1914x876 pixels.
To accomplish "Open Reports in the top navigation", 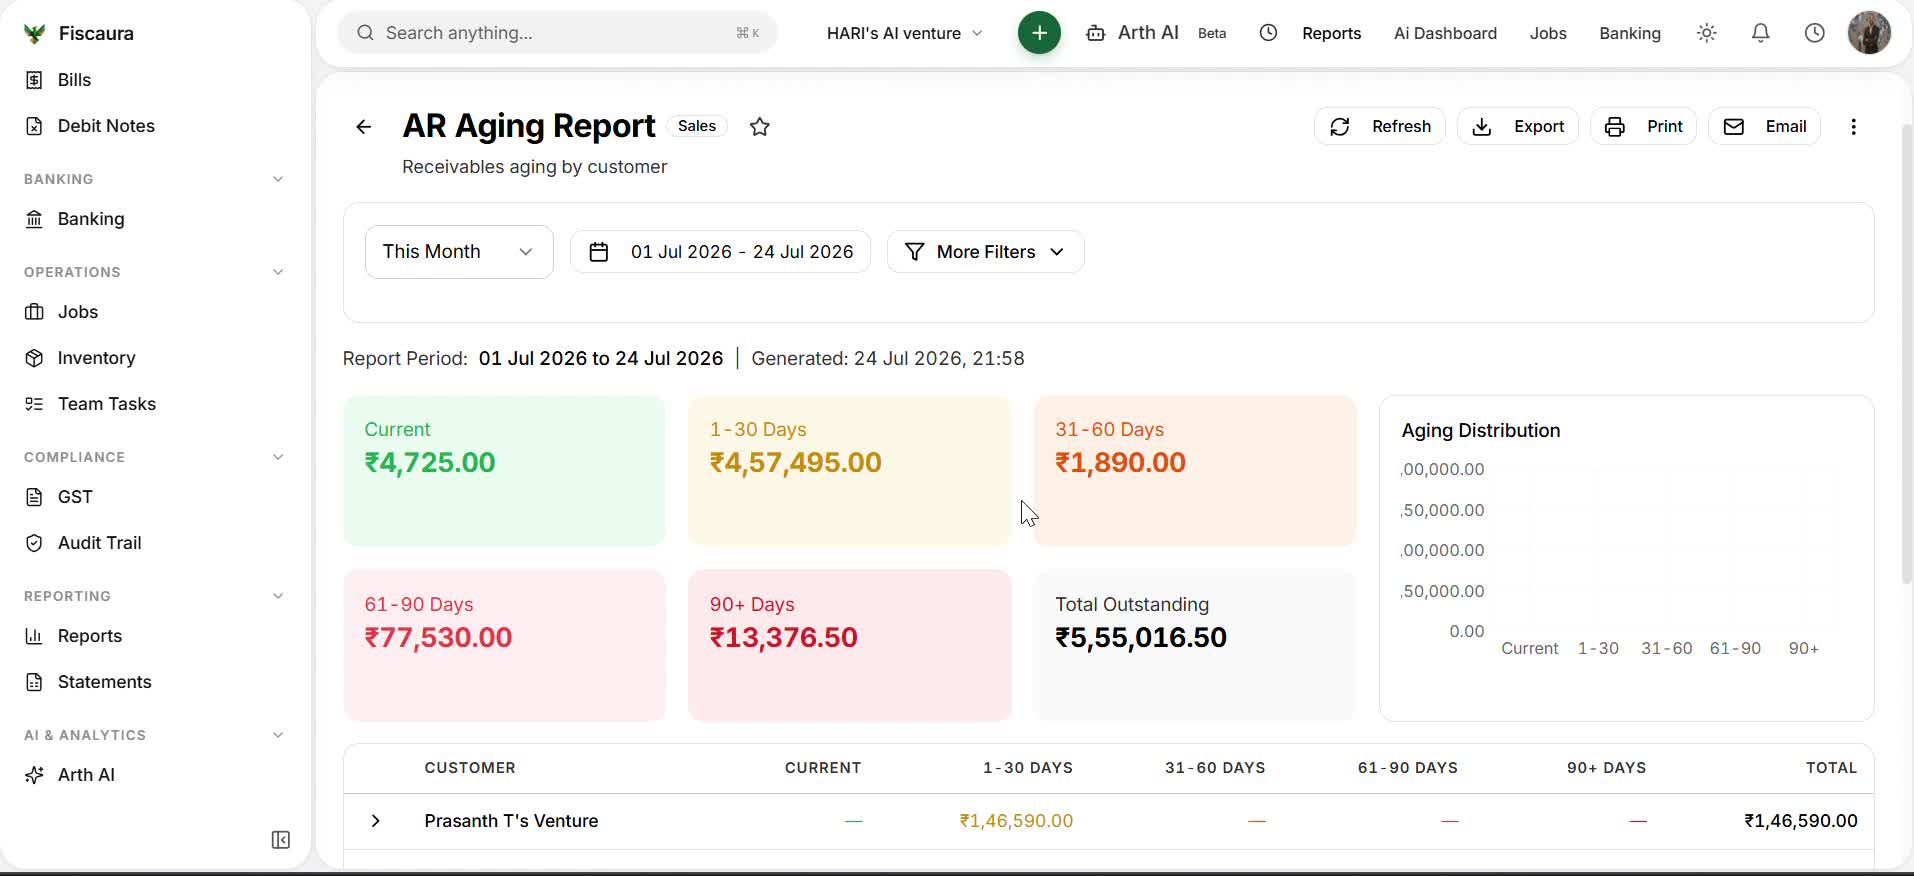I will coord(1331,33).
